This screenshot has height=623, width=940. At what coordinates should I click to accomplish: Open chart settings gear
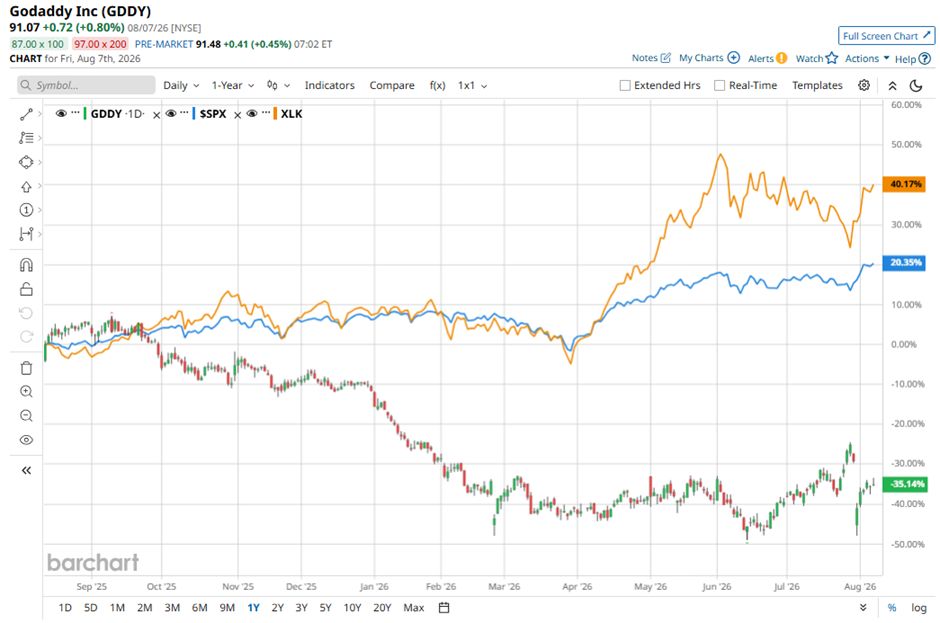[x=864, y=85]
